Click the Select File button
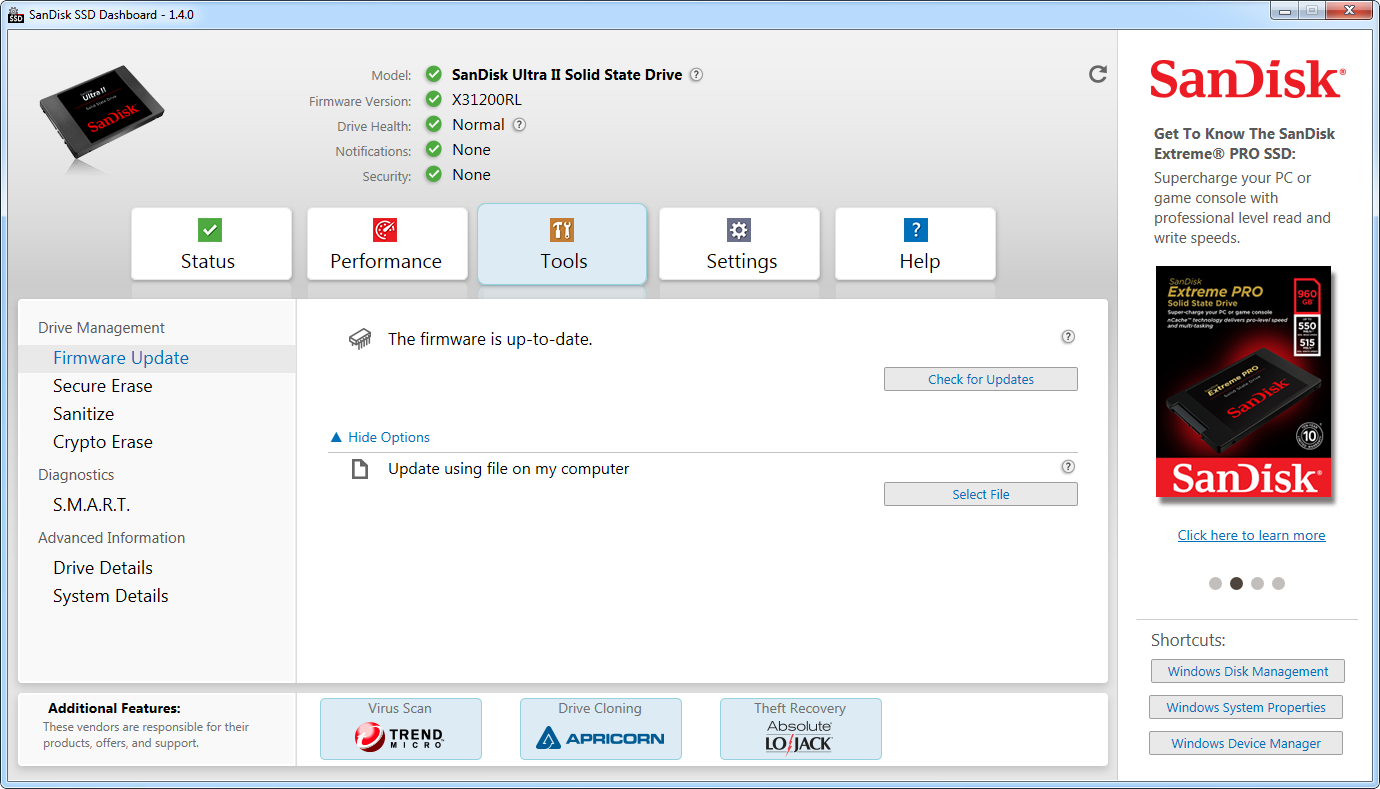 click(981, 494)
